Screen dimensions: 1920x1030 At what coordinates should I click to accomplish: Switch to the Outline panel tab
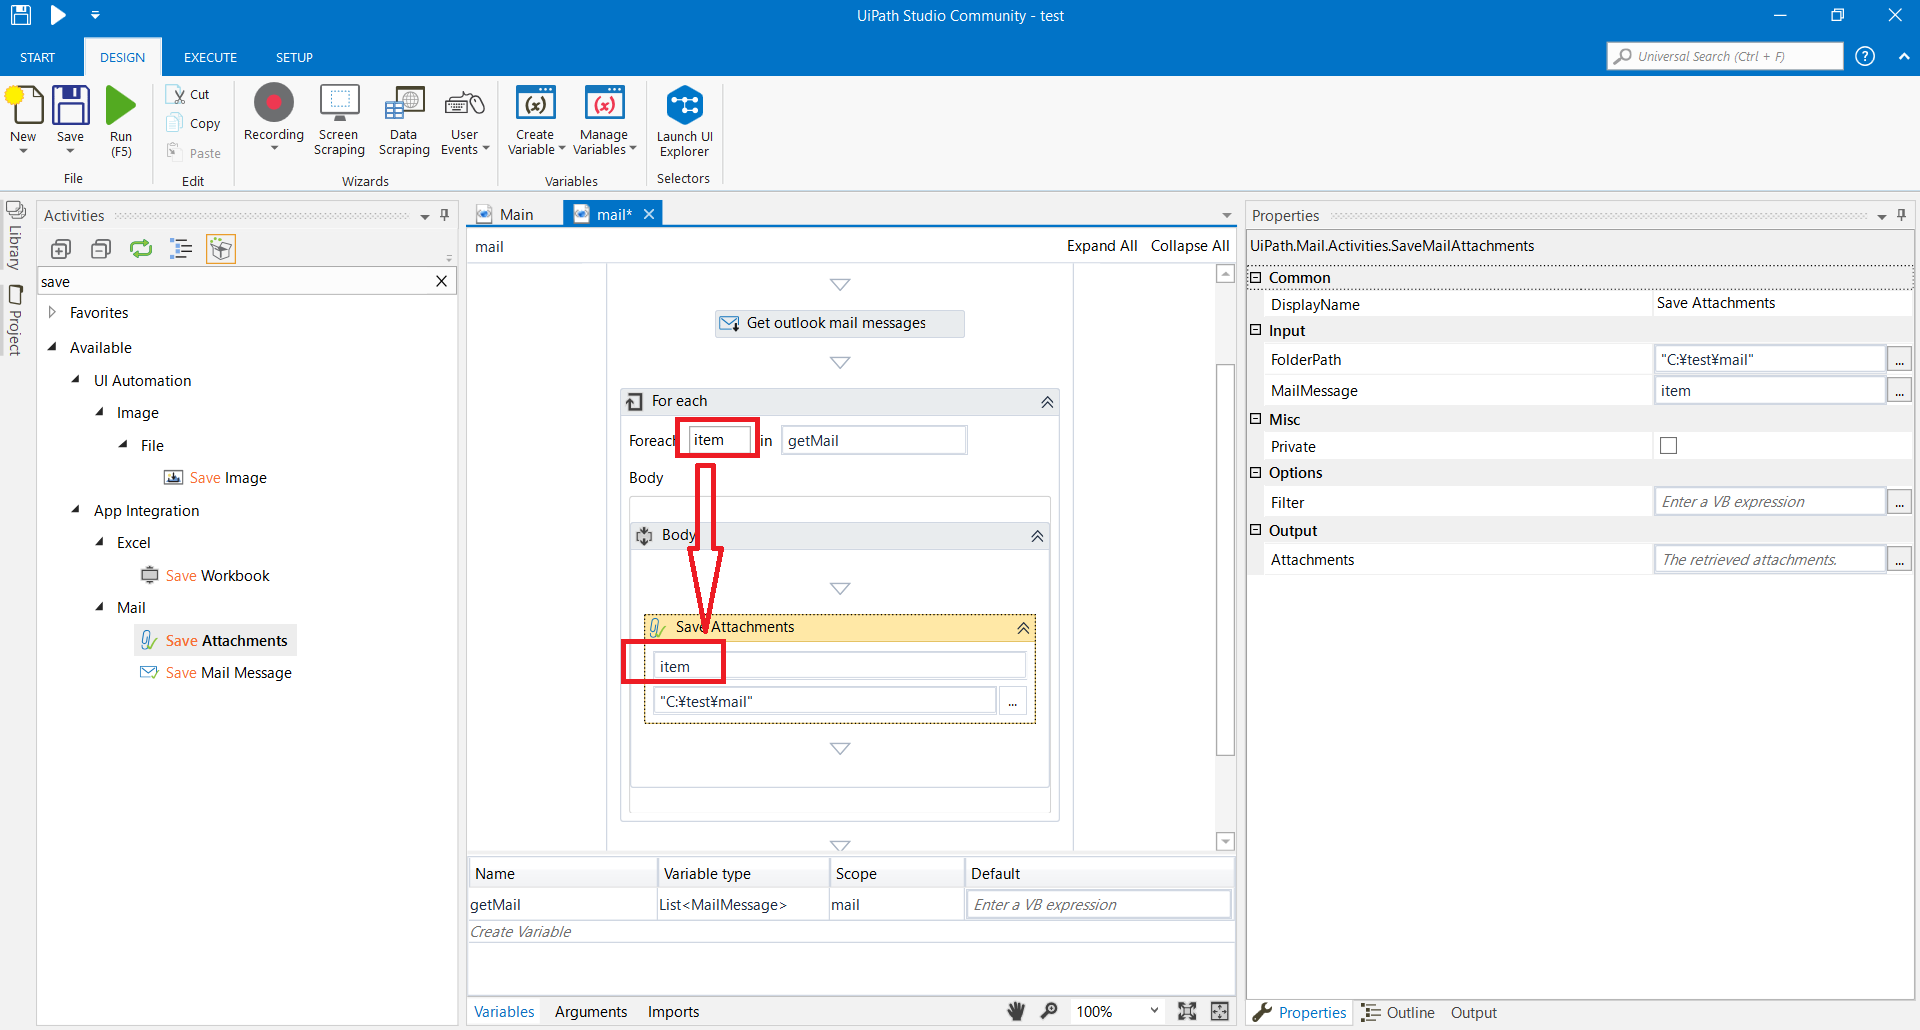pyautogui.click(x=1398, y=1013)
